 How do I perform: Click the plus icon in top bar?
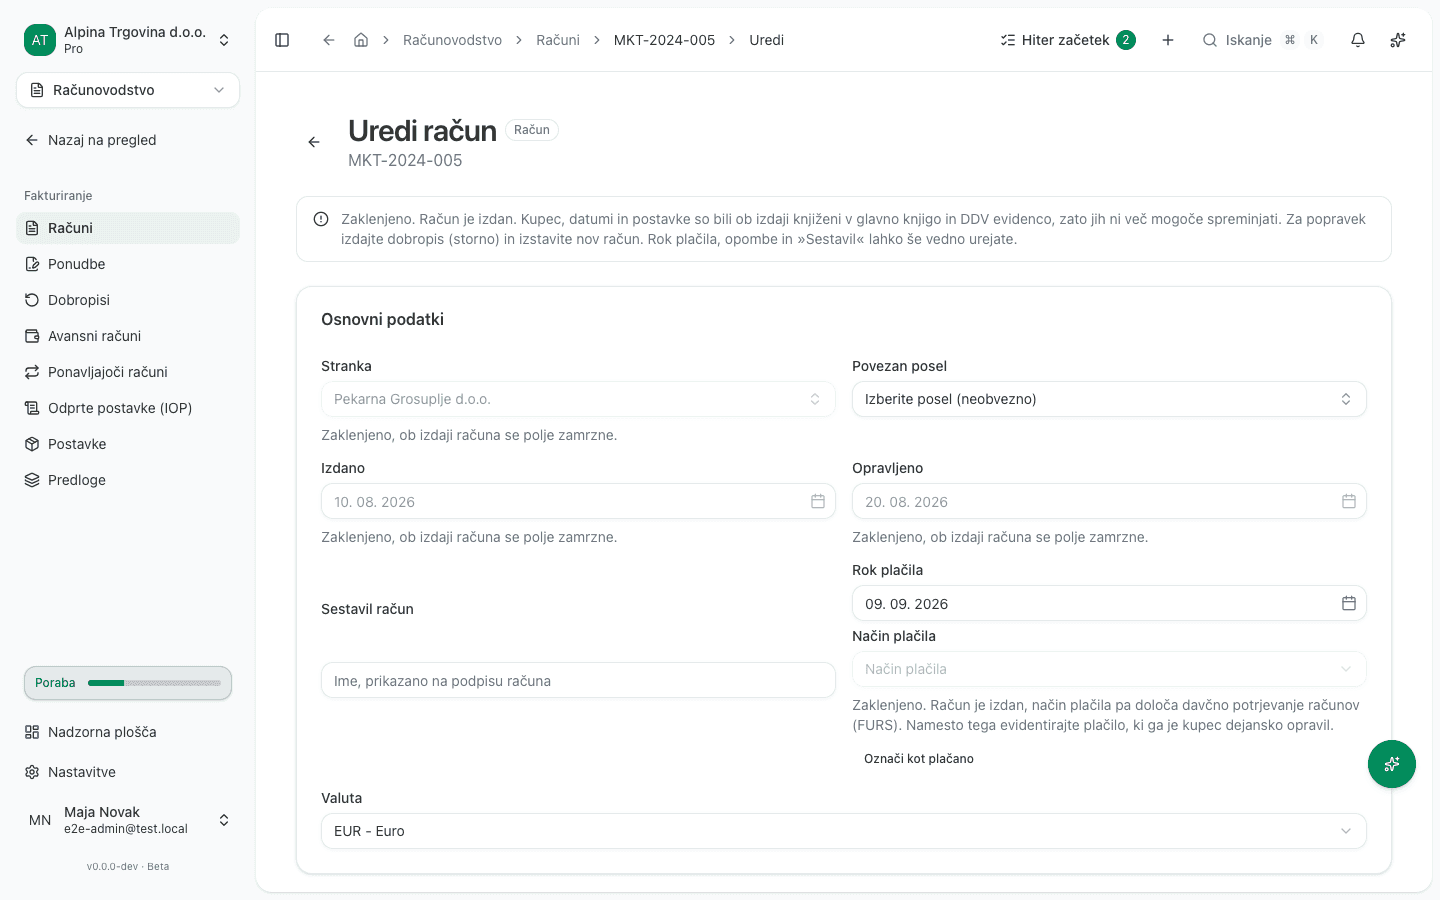point(1168,40)
